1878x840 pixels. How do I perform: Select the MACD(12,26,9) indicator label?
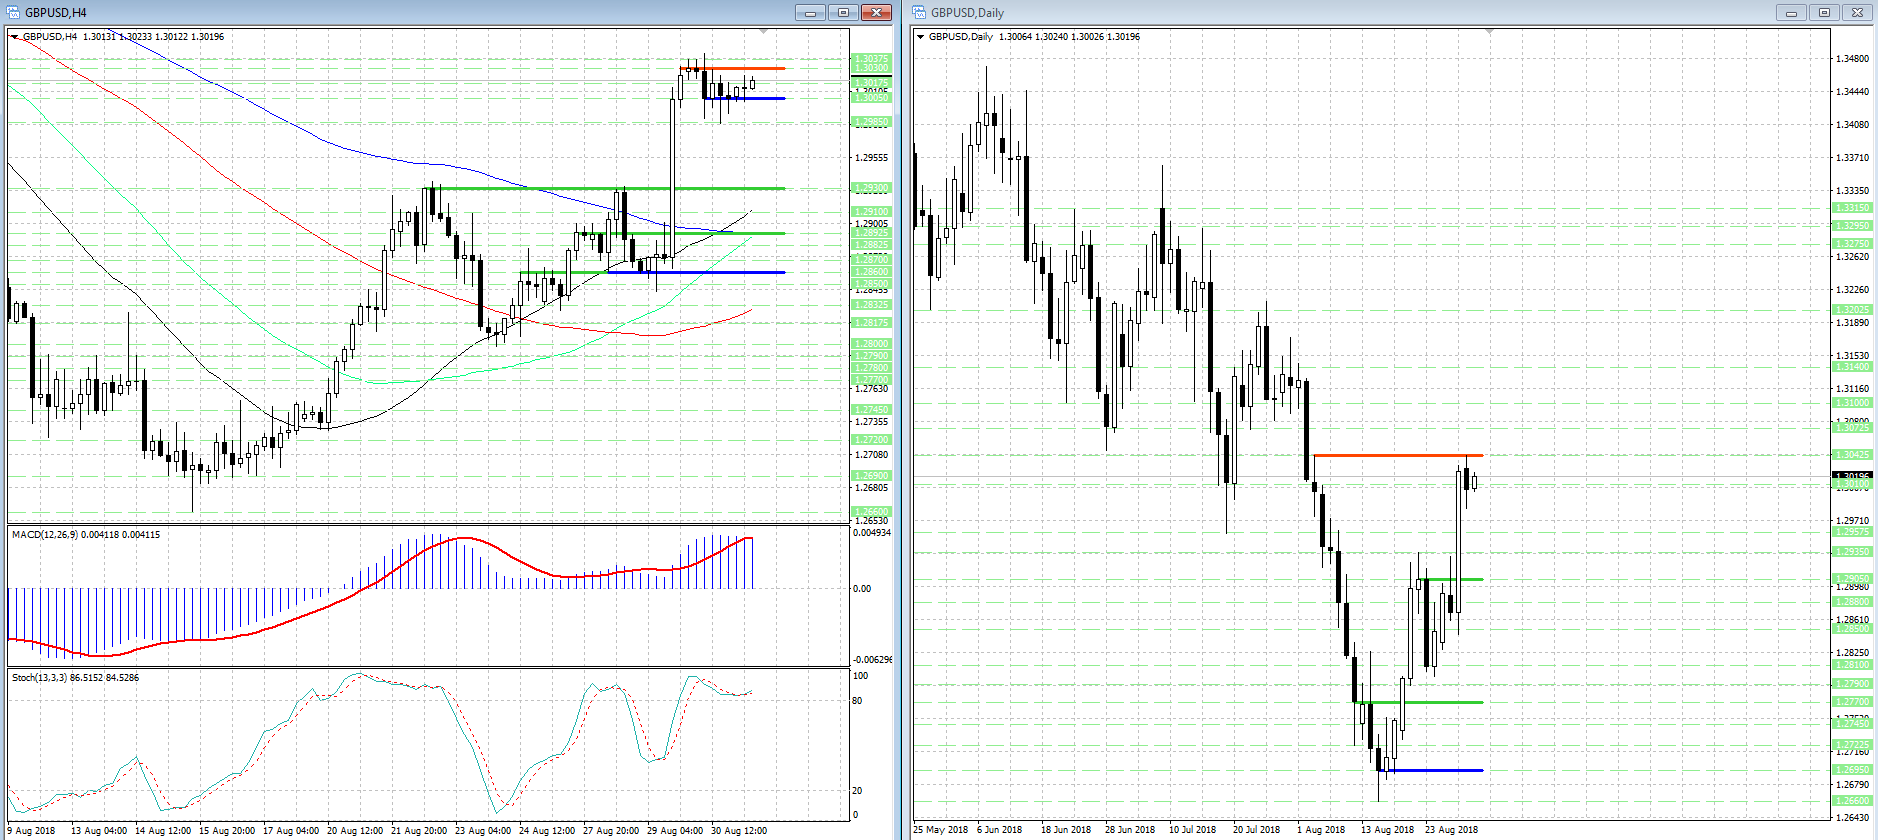pyautogui.click(x=85, y=535)
